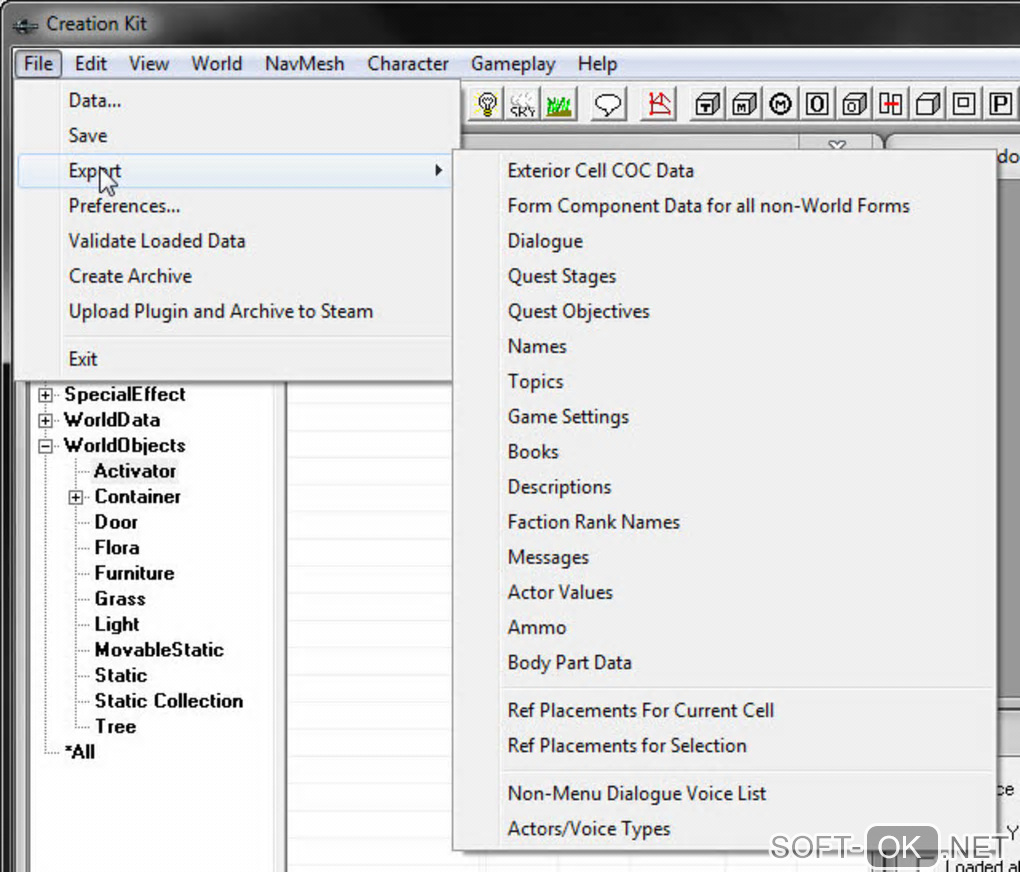This screenshot has height=872, width=1020.
Task: Expand the Container tree node
Action: coord(75,497)
